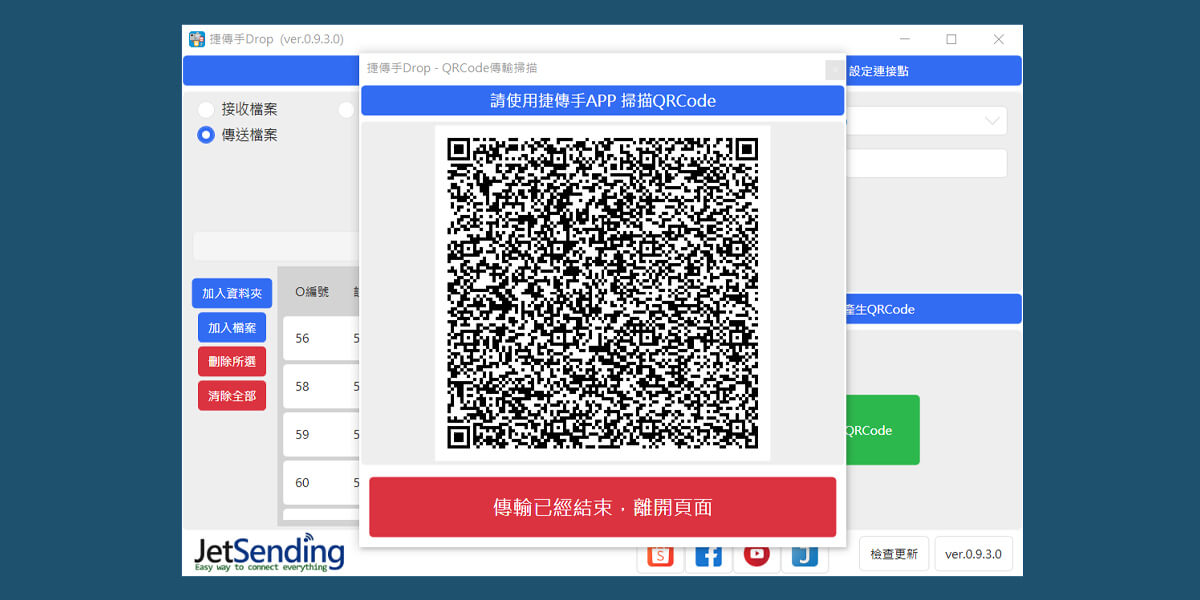Click the O編號 column header
This screenshot has height=600, width=1200.
tap(312, 292)
